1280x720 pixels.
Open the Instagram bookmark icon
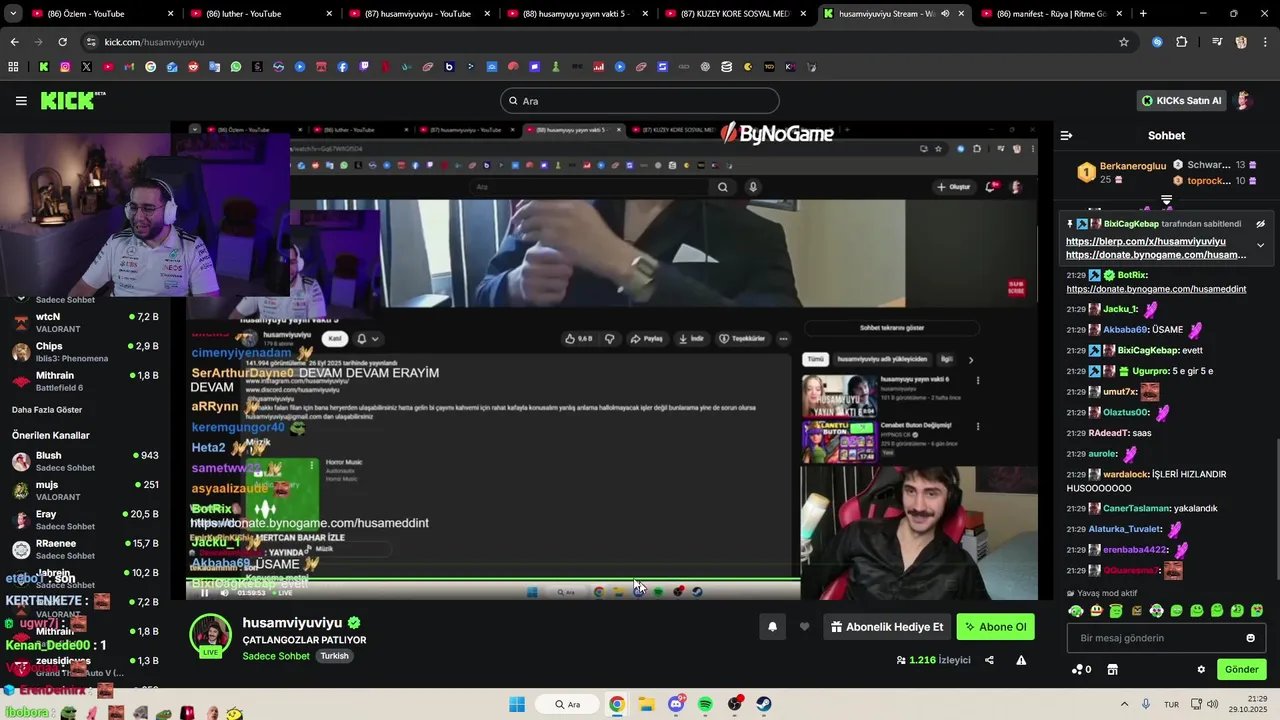click(65, 67)
